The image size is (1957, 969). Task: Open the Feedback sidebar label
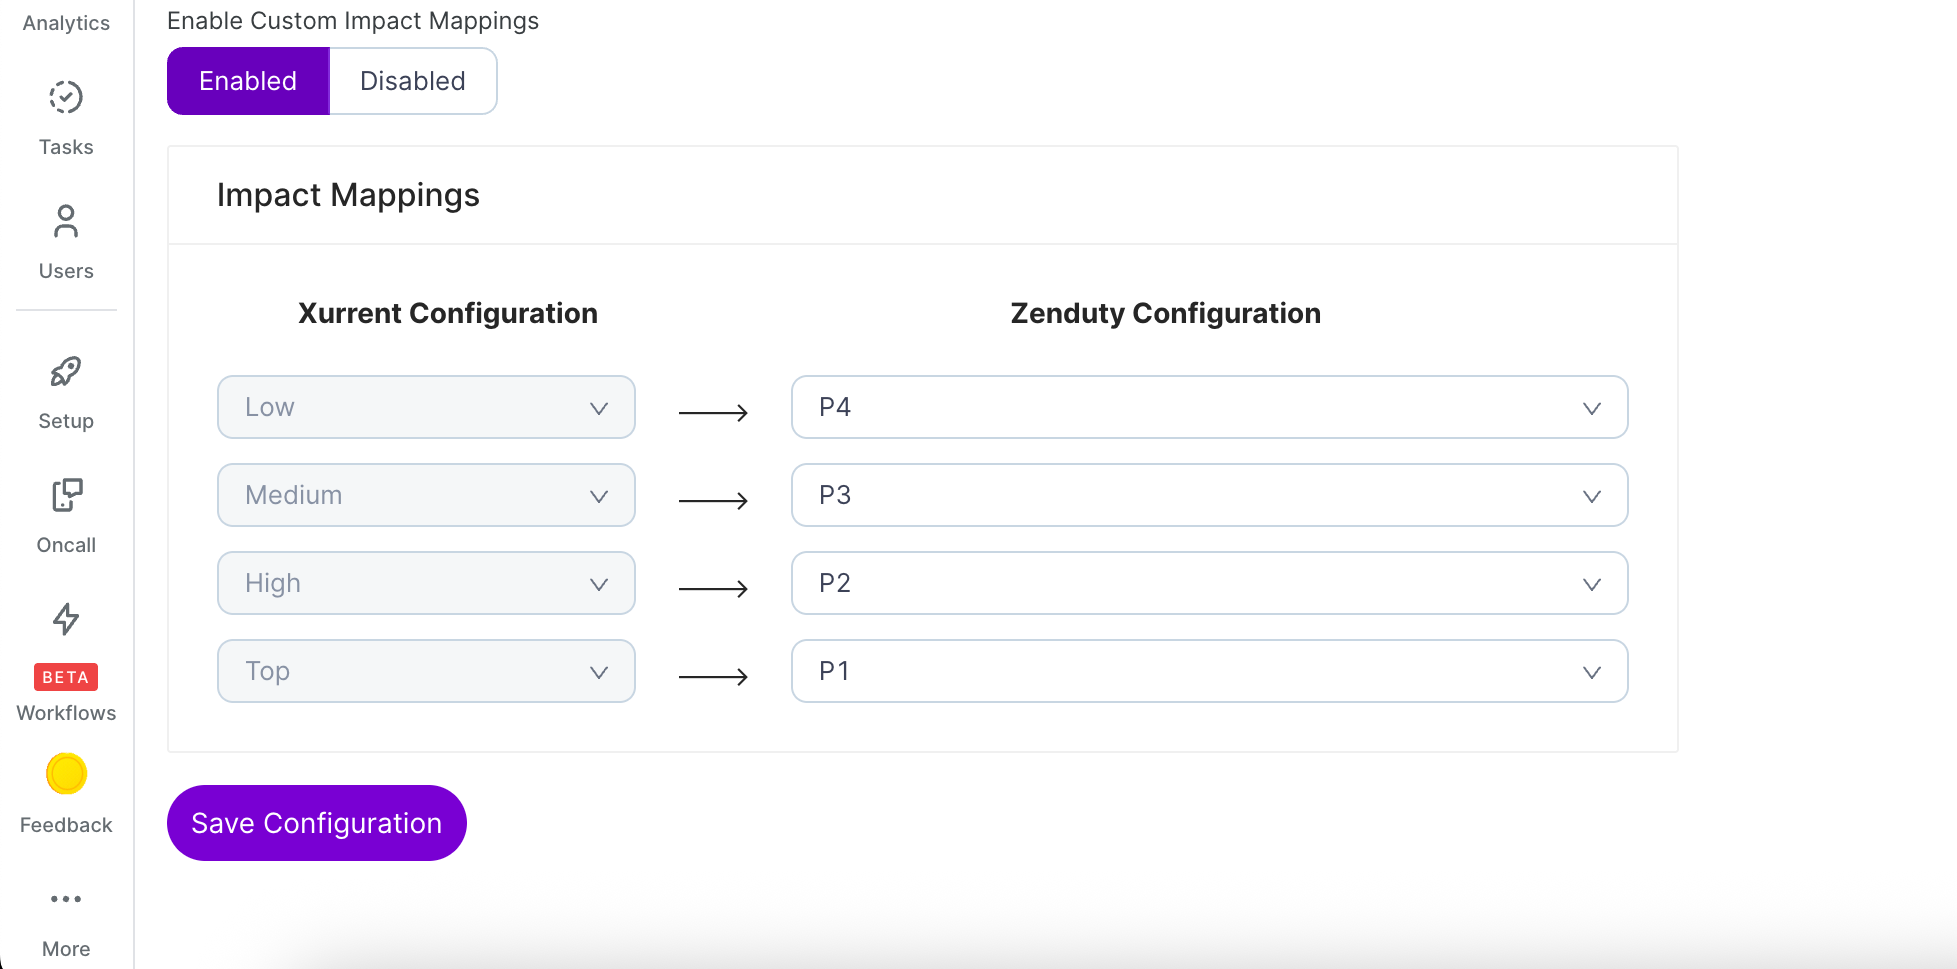66,825
